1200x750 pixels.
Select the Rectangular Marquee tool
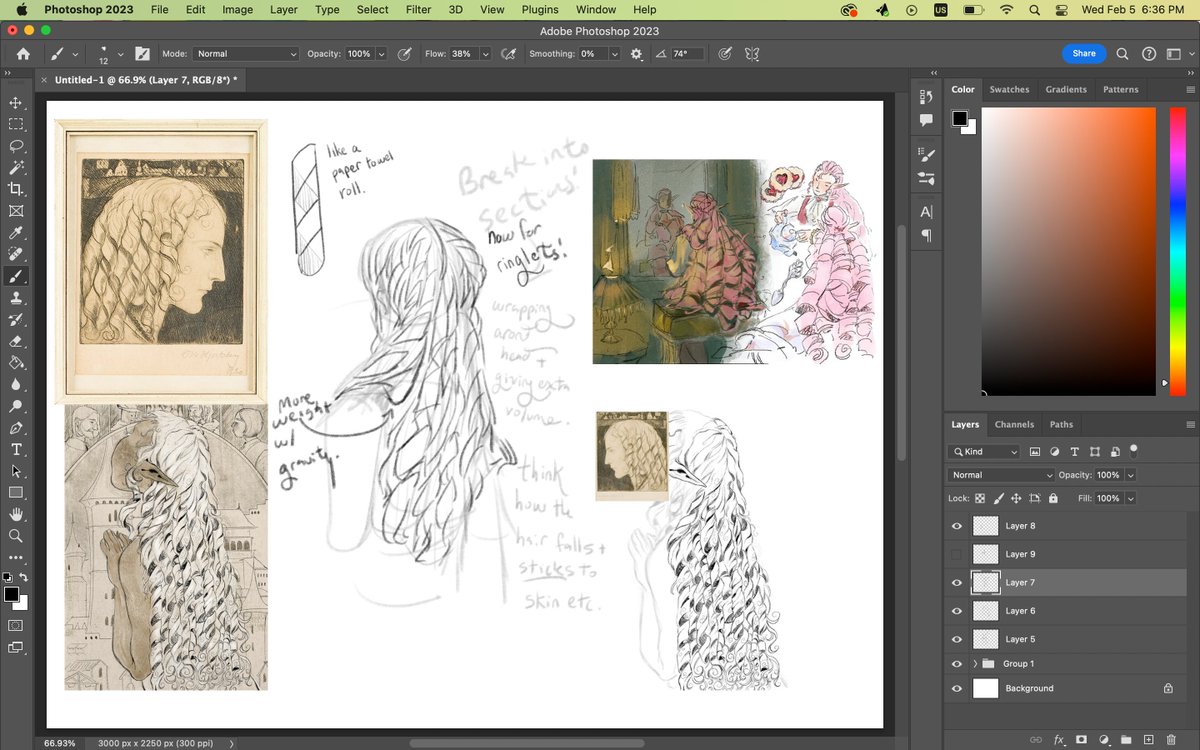point(16,124)
